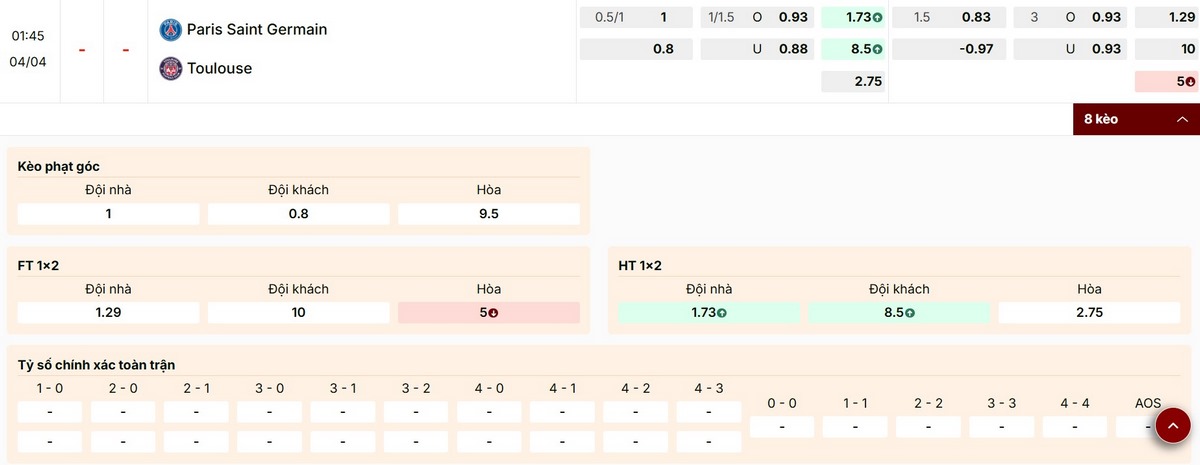Select the 0 - 0 correct score cell

point(782,427)
